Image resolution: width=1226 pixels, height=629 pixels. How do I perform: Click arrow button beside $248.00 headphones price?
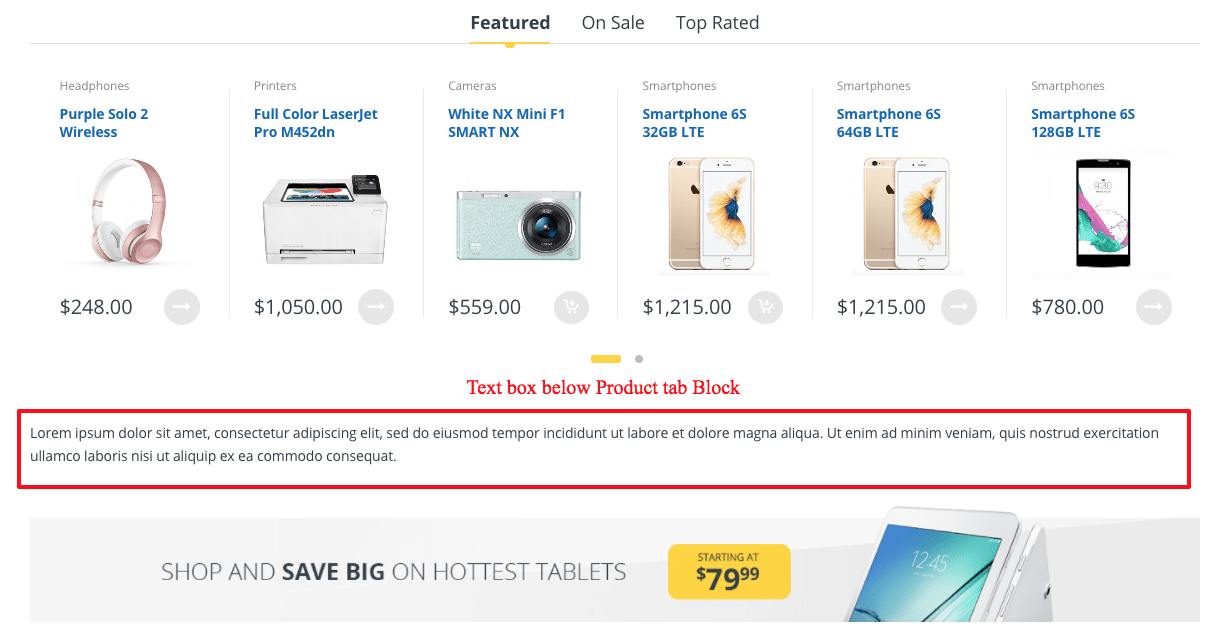tap(182, 307)
